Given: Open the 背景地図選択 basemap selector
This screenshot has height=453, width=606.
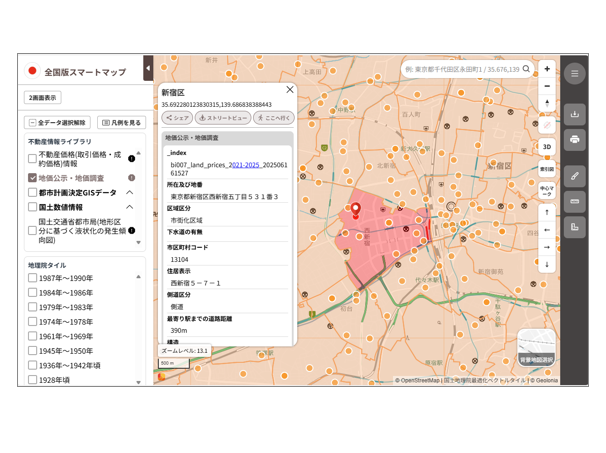Looking at the screenshot, I should coord(536,348).
